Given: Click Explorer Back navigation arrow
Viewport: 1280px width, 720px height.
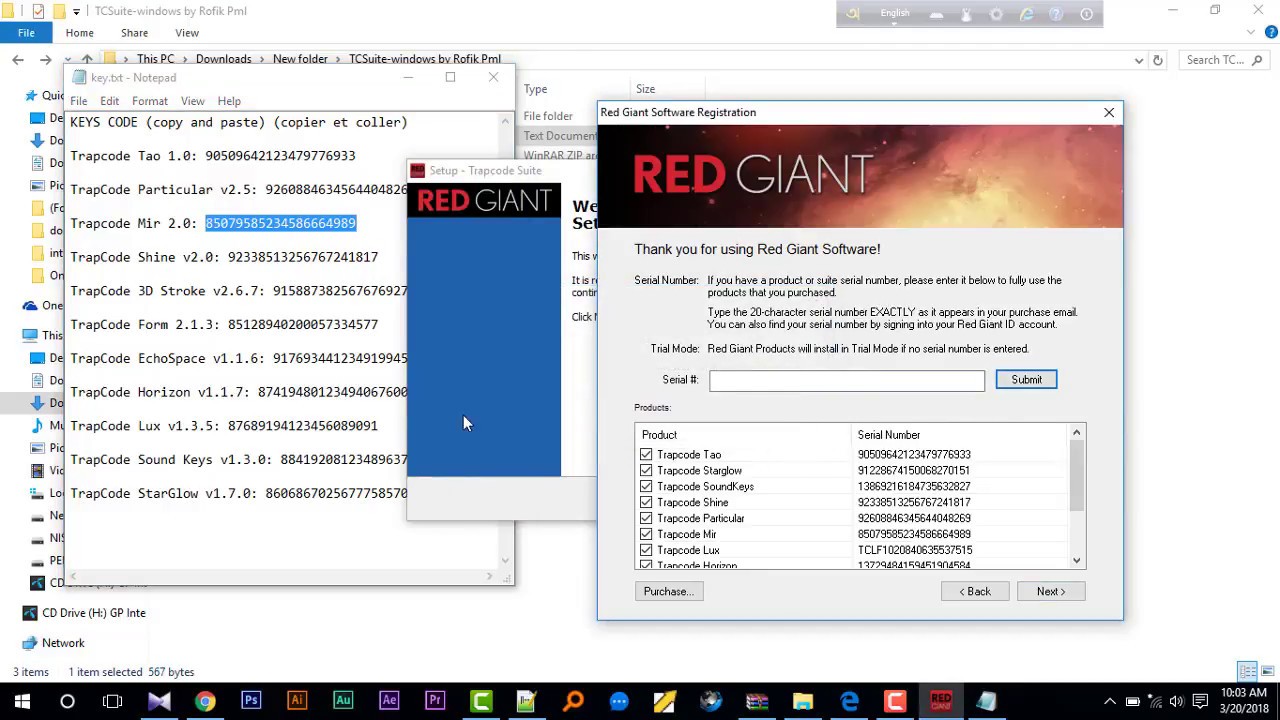Looking at the screenshot, I should pyautogui.click(x=18, y=60).
